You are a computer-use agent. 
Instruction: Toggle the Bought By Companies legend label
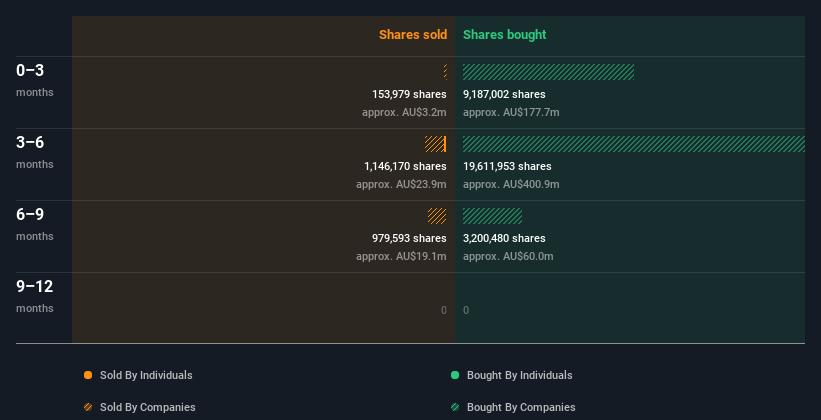point(521,407)
